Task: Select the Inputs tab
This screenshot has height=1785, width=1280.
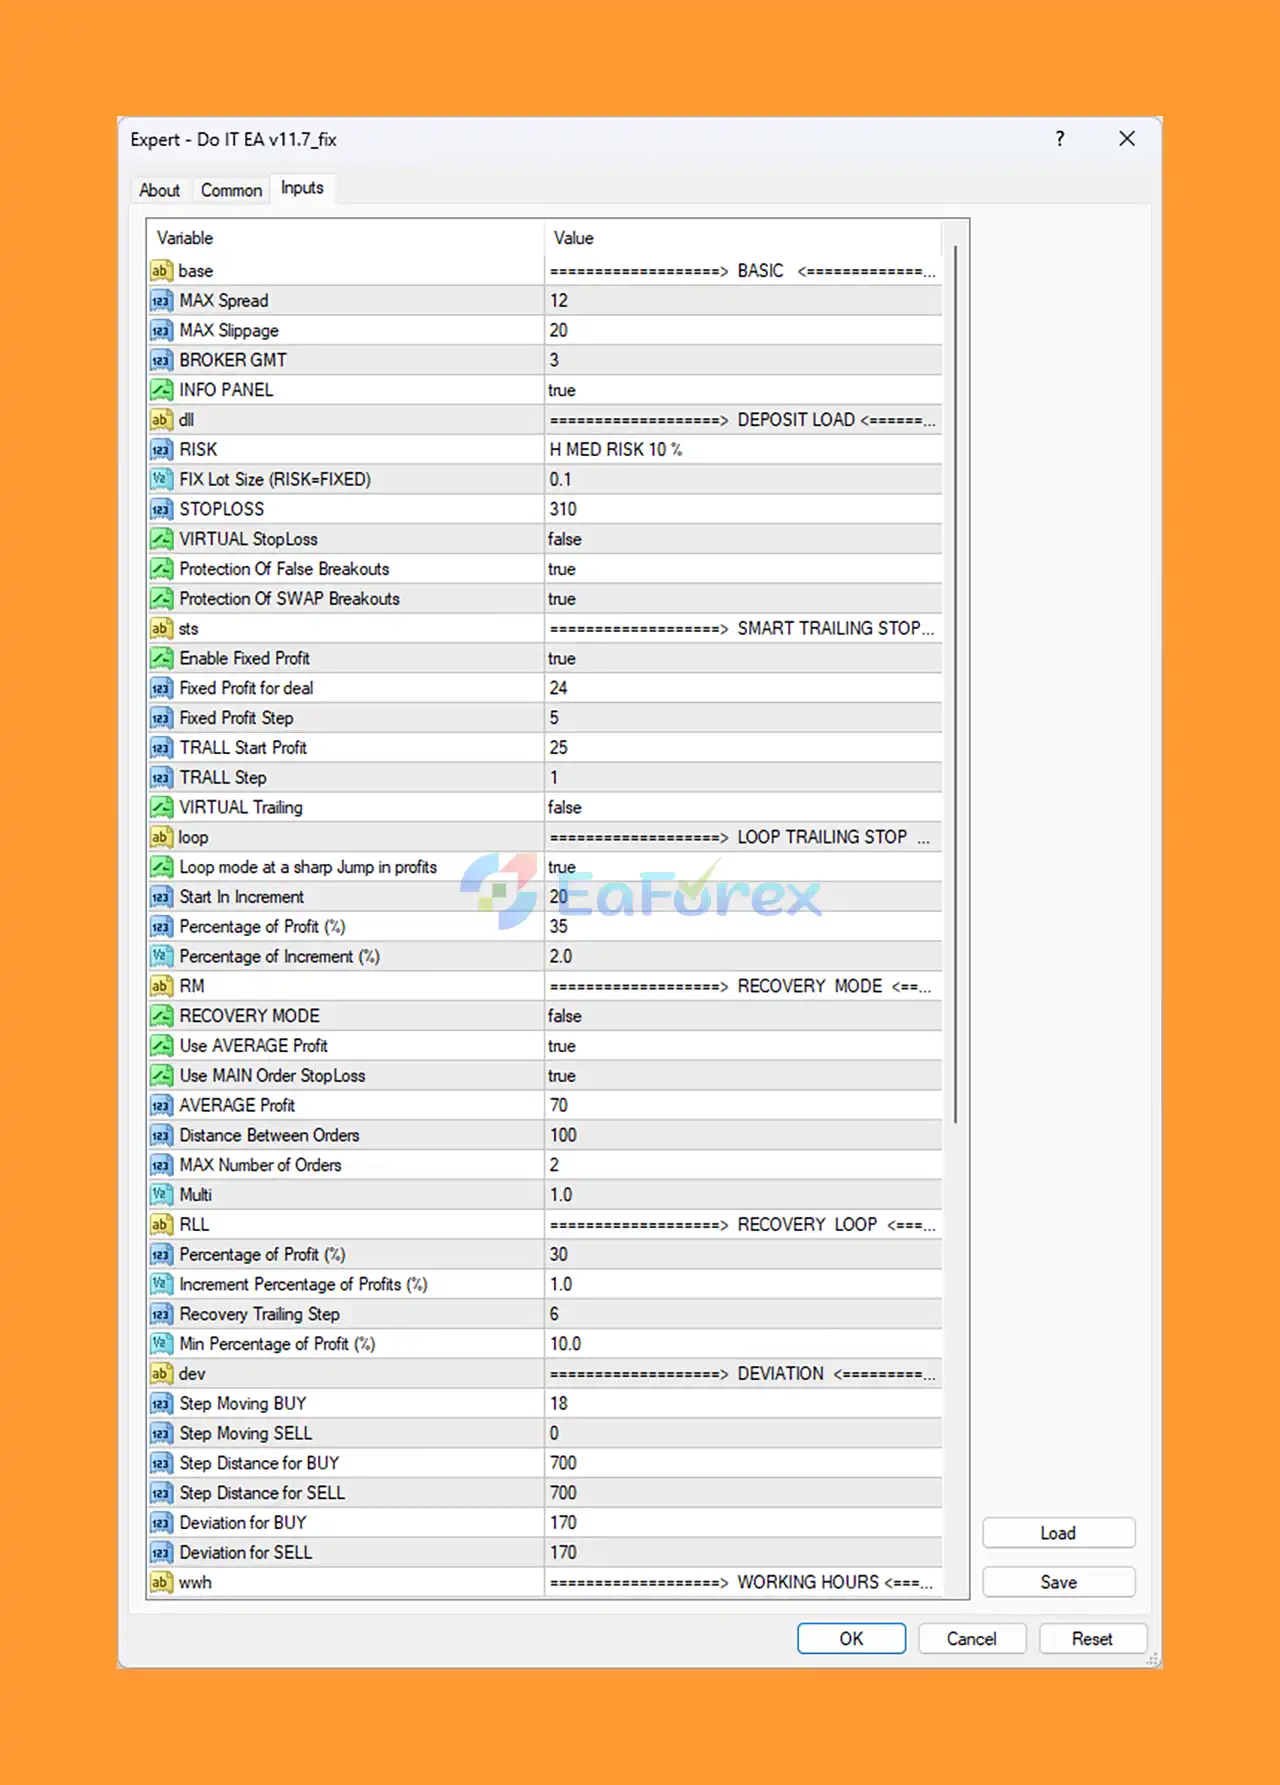Action: click(x=302, y=188)
